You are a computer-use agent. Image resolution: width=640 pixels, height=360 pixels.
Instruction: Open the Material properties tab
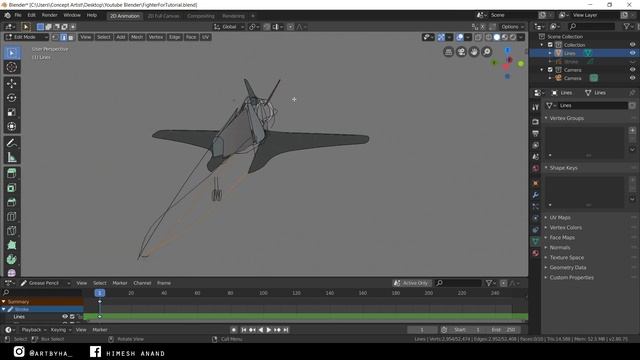pyautogui.click(x=536, y=253)
